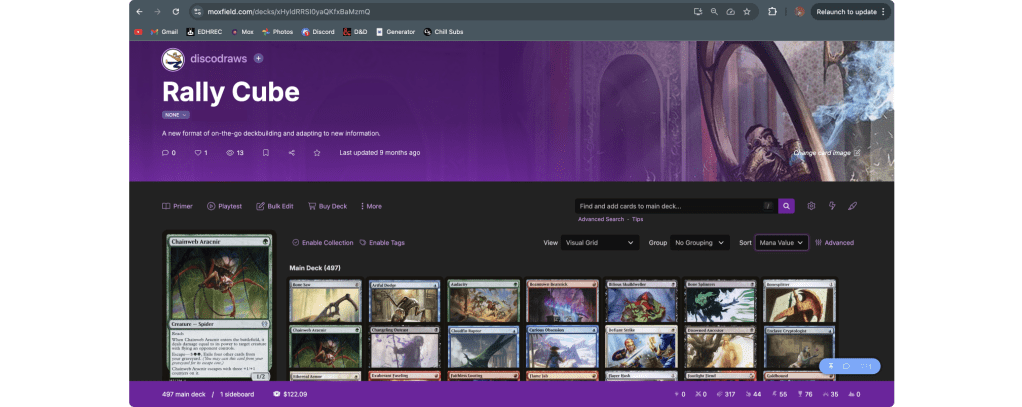Click the comments speech bubble icon
1022x407 pixels.
pos(166,153)
